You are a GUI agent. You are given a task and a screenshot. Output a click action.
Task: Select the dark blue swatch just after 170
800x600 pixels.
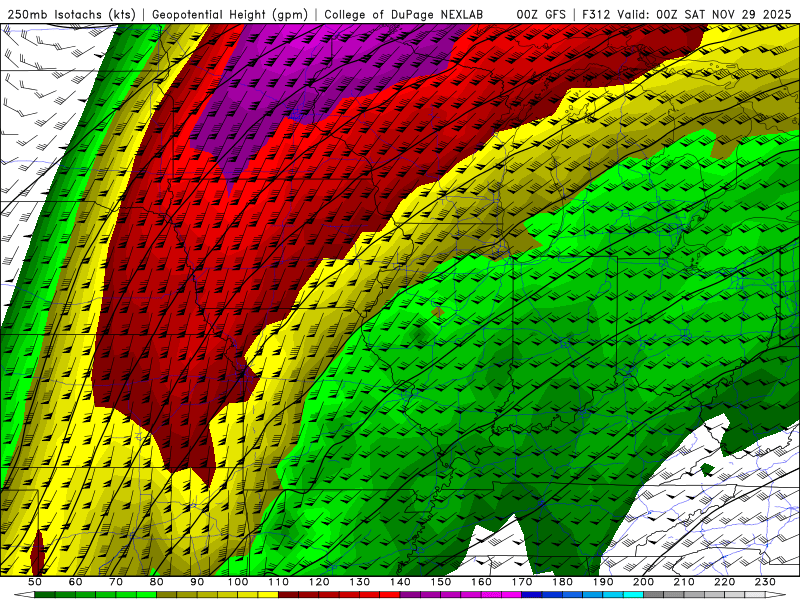click(532, 595)
